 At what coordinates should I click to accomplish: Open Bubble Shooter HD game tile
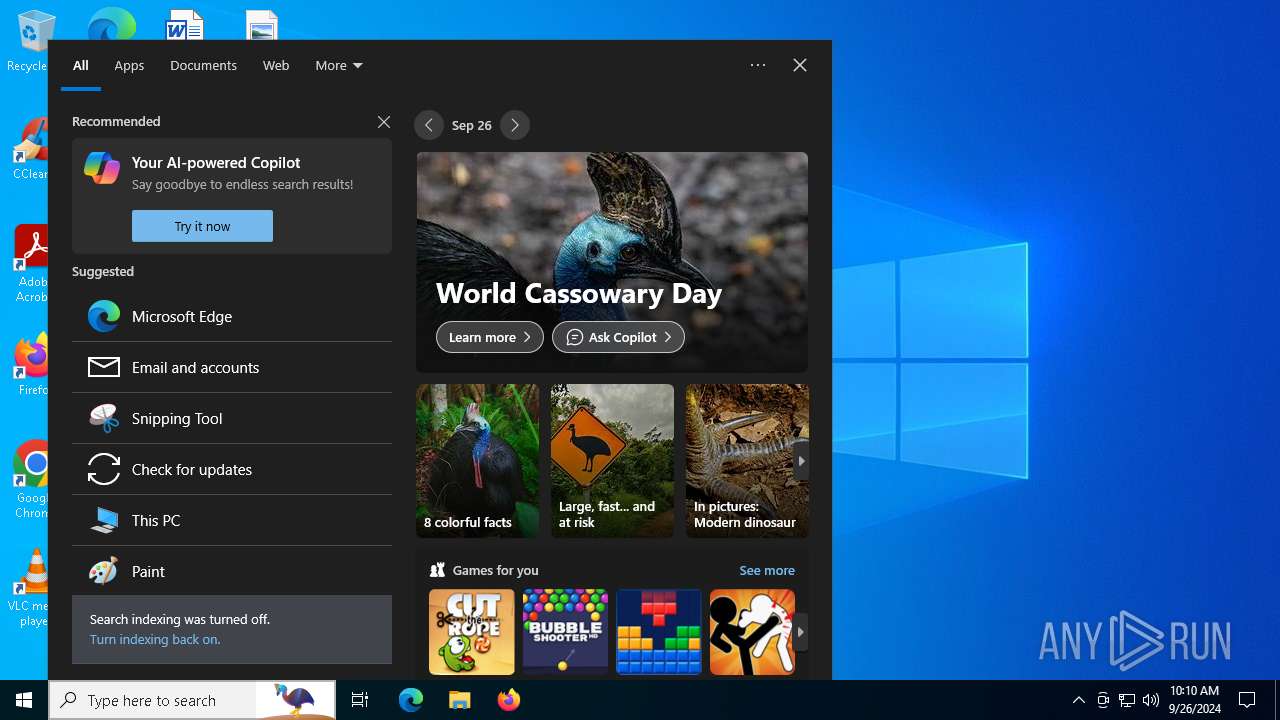coord(565,632)
